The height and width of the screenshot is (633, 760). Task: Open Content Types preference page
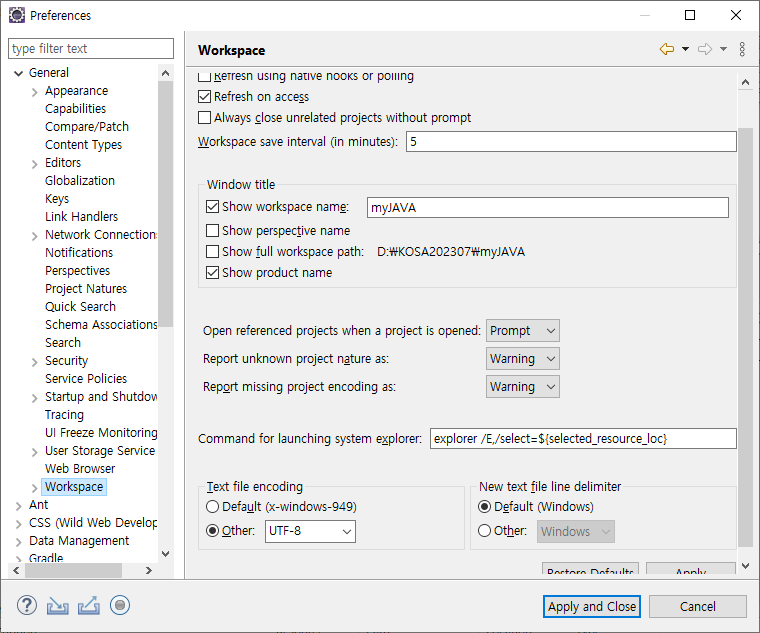[x=83, y=144]
